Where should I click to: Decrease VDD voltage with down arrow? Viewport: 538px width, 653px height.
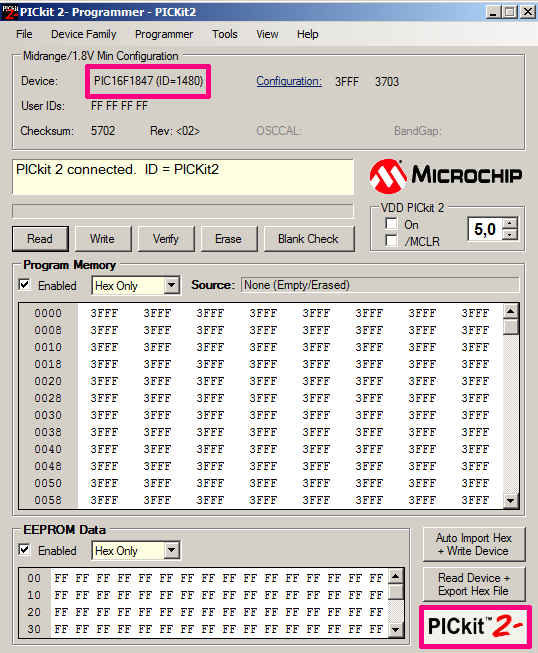(x=510, y=235)
